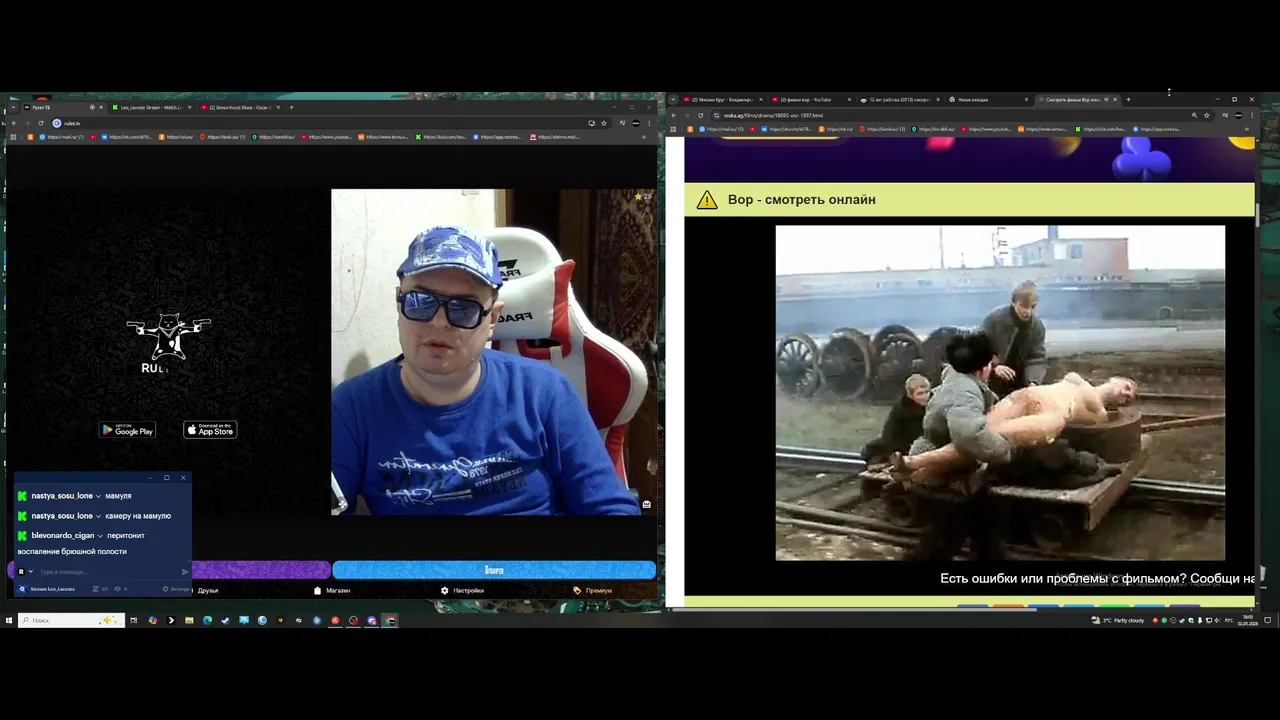Open the taskbar clock and date

coord(1248,620)
